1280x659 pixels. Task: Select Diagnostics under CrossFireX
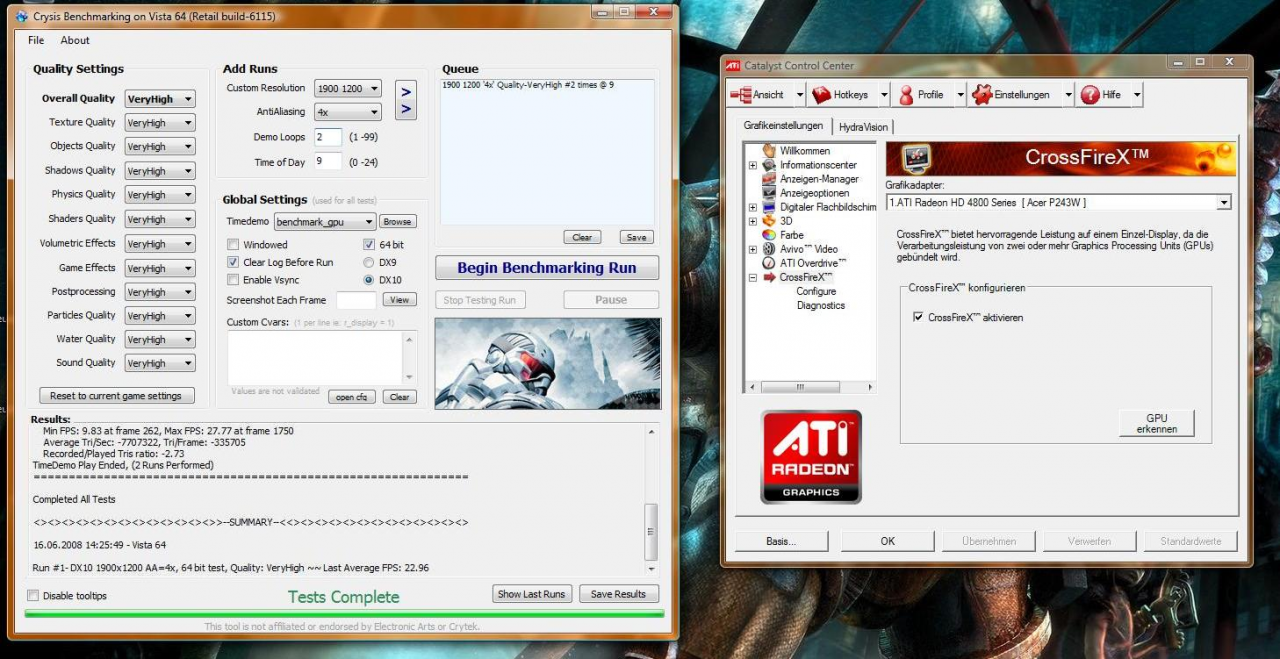click(821, 305)
